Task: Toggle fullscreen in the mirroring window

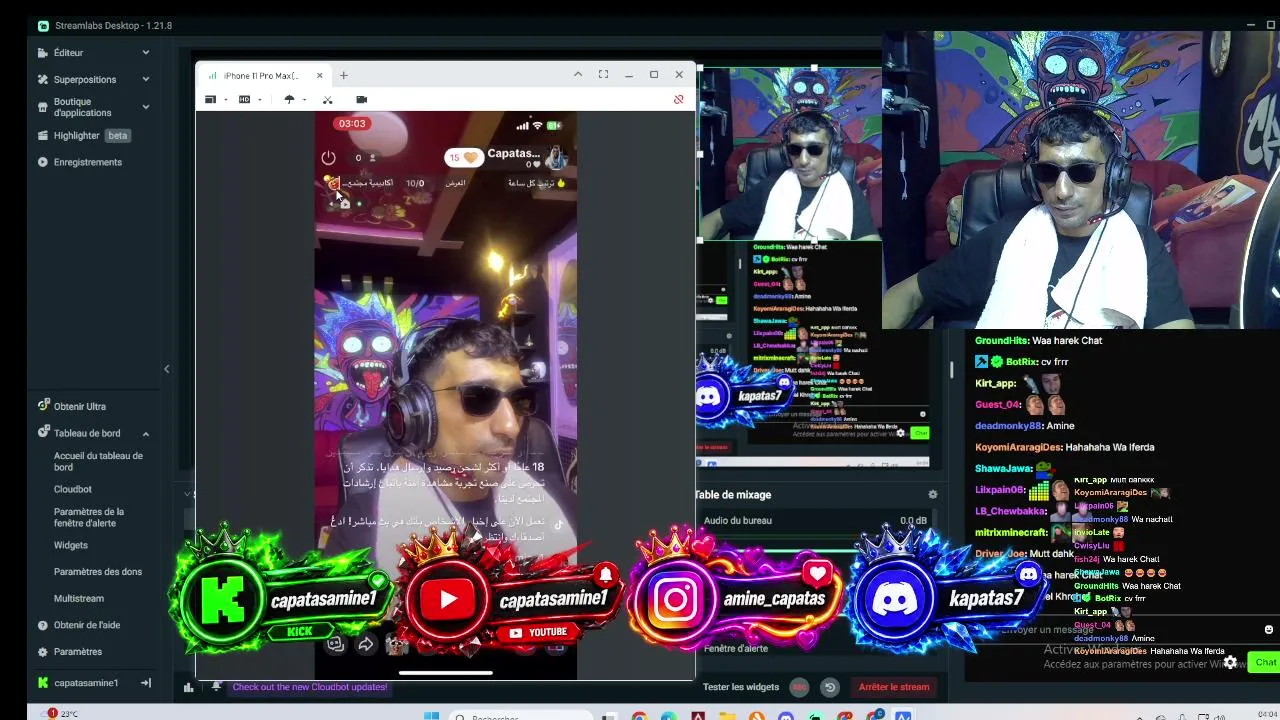Action: (603, 74)
